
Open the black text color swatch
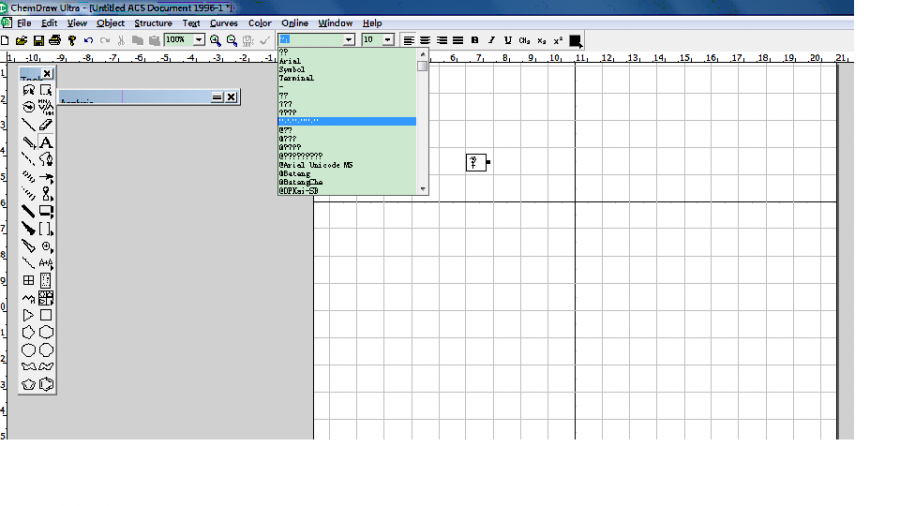tap(575, 40)
